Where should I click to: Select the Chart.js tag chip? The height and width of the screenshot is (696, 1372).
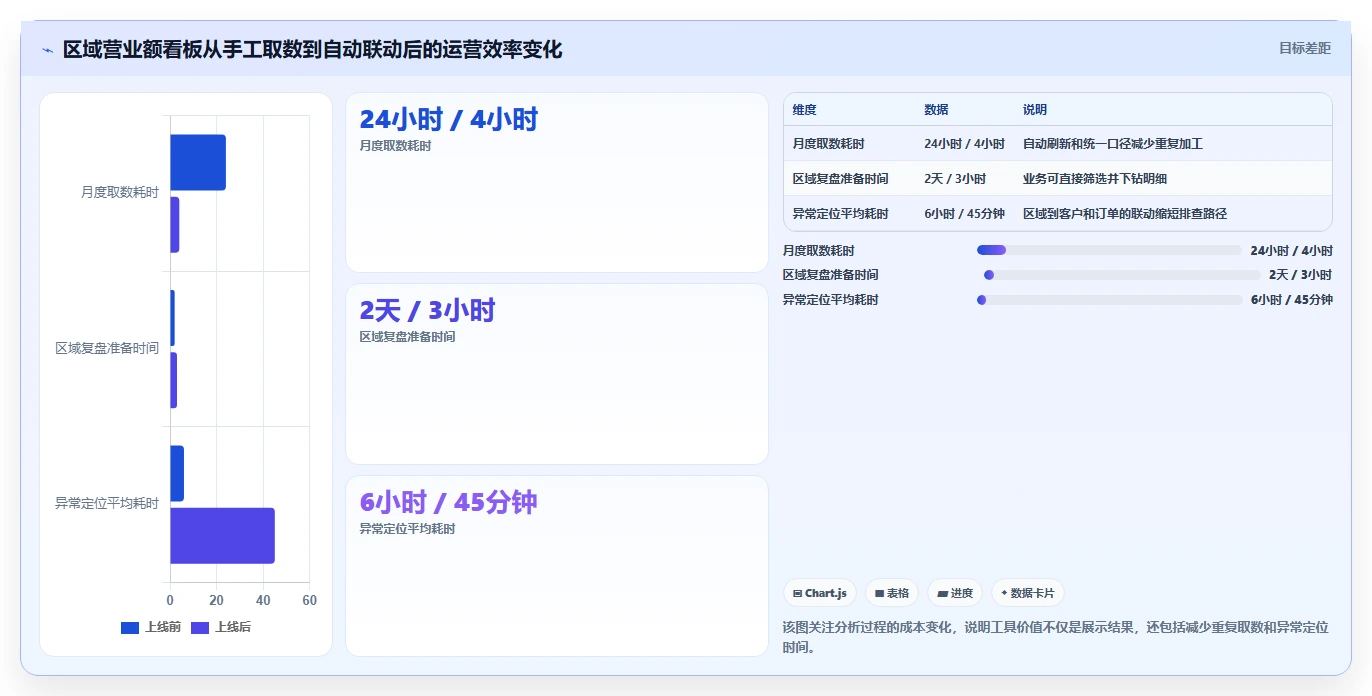point(820,593)
